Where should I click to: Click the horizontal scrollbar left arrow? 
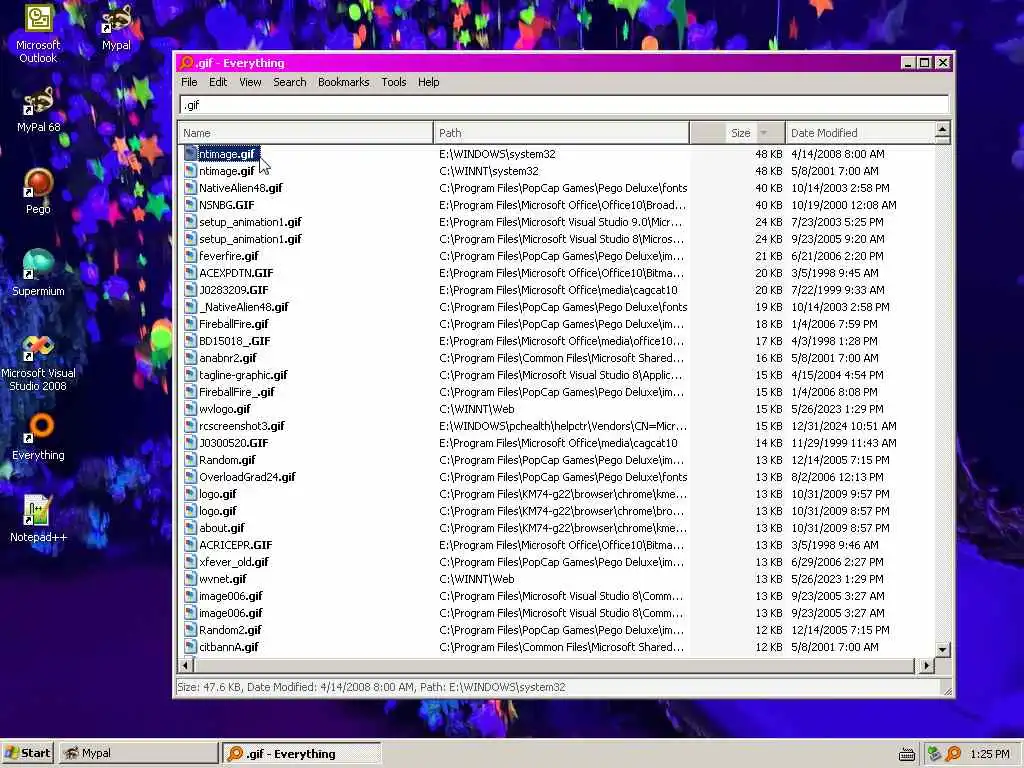coord(186,665)
